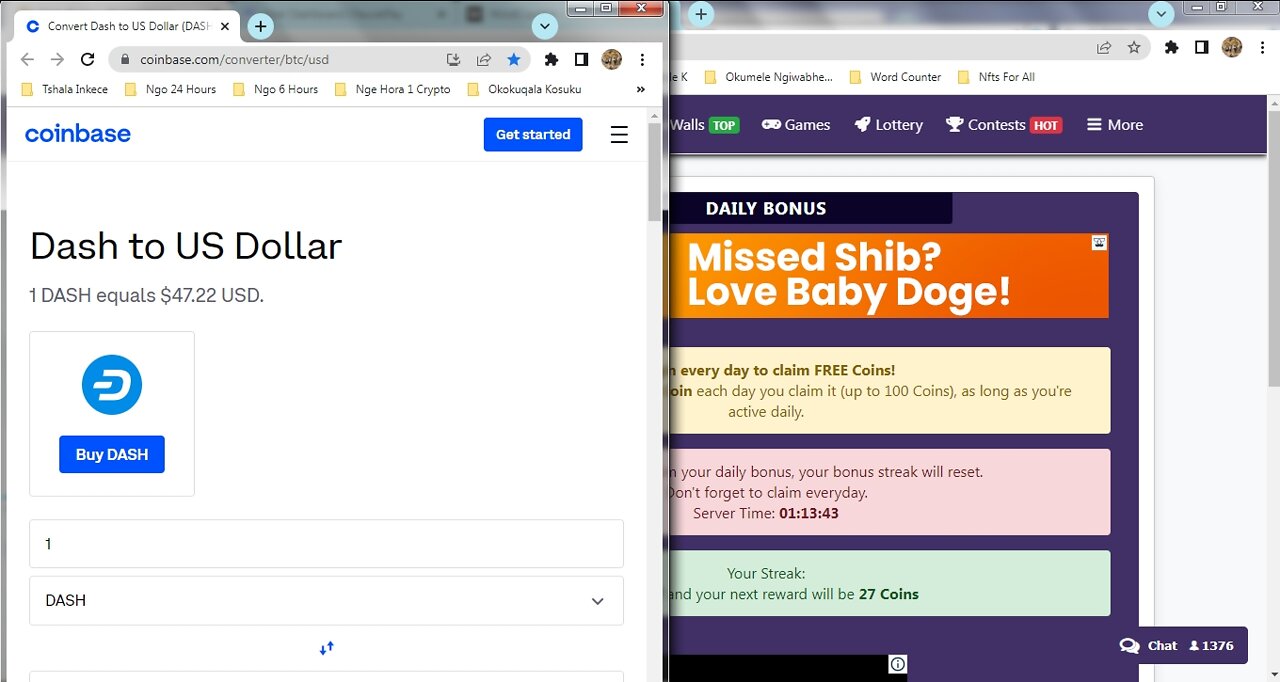Open the three-dot menu in right window
Viewport: 1280px width, 682px height.
coord(1262,47)
